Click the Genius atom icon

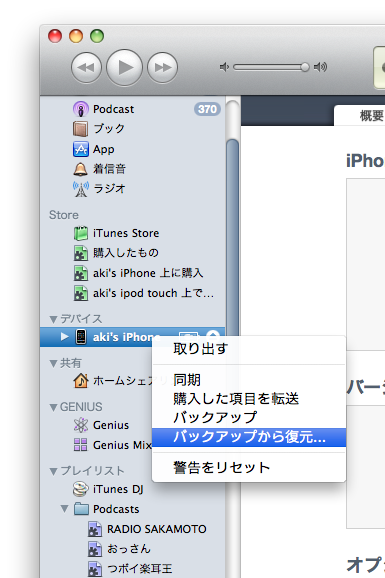click(81, 425)
